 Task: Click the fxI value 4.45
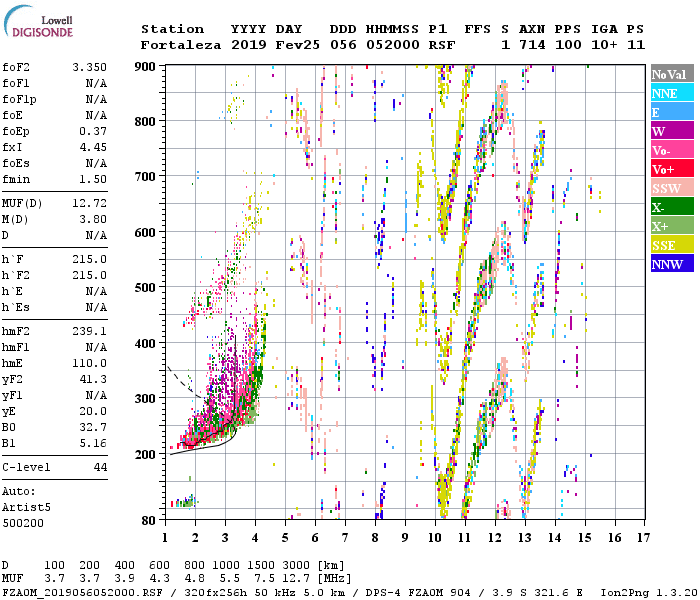(93, 147)
